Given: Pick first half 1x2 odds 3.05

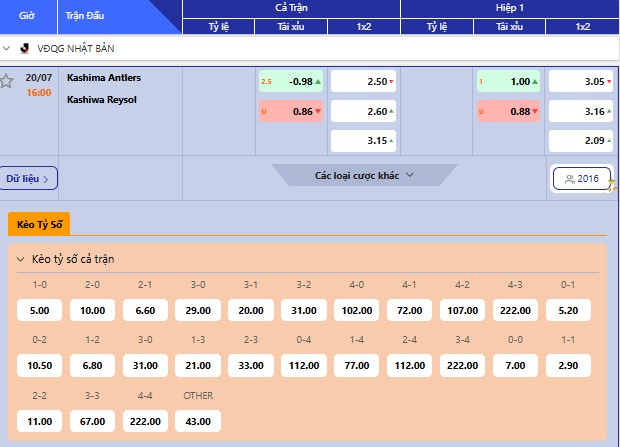Looking at the screenshot, I should pos(581,81).
